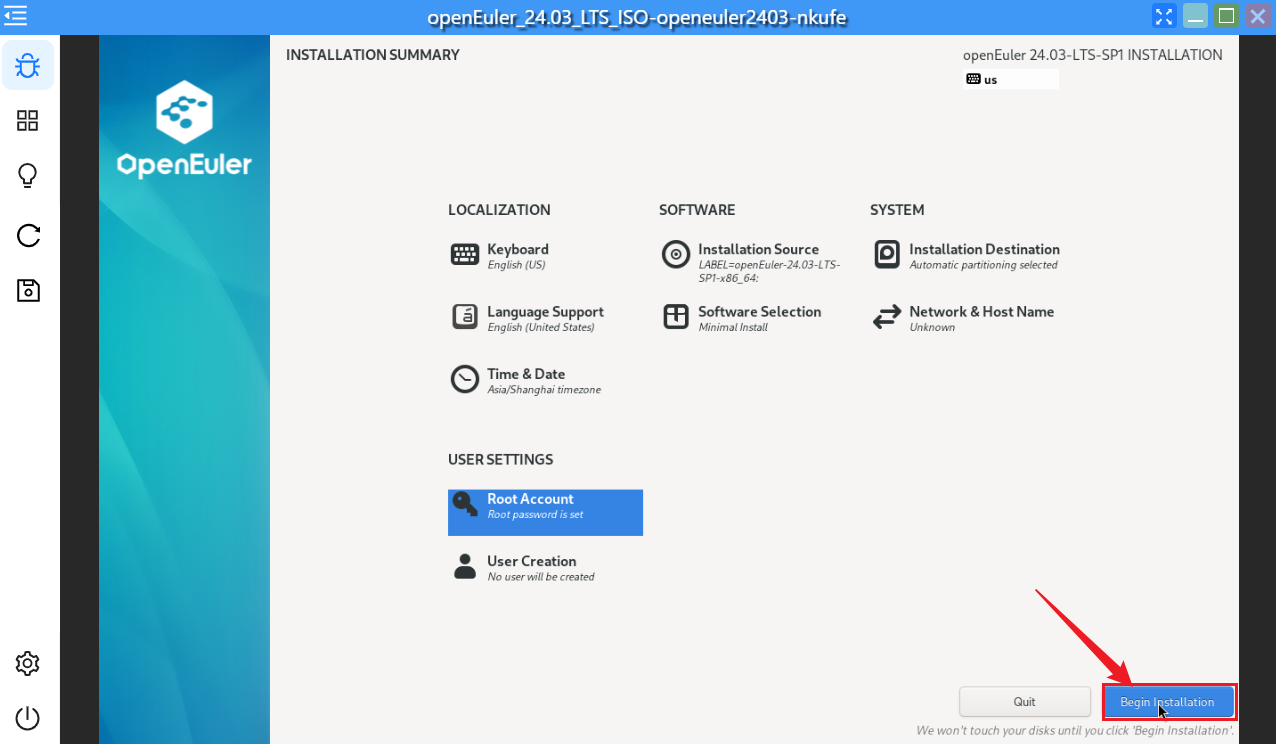Click 'Root password is set' text
This screenshot has height=744, width=1276.
click(x=535, y=514)
